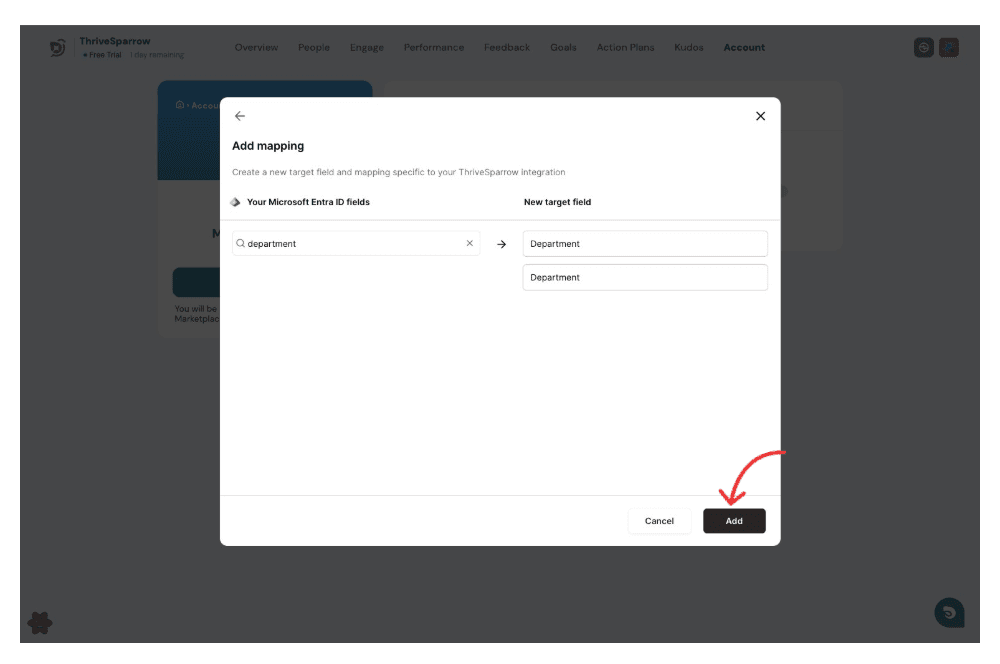
Task: Click the ThriveSparrow logo icon
Action: 57,48
